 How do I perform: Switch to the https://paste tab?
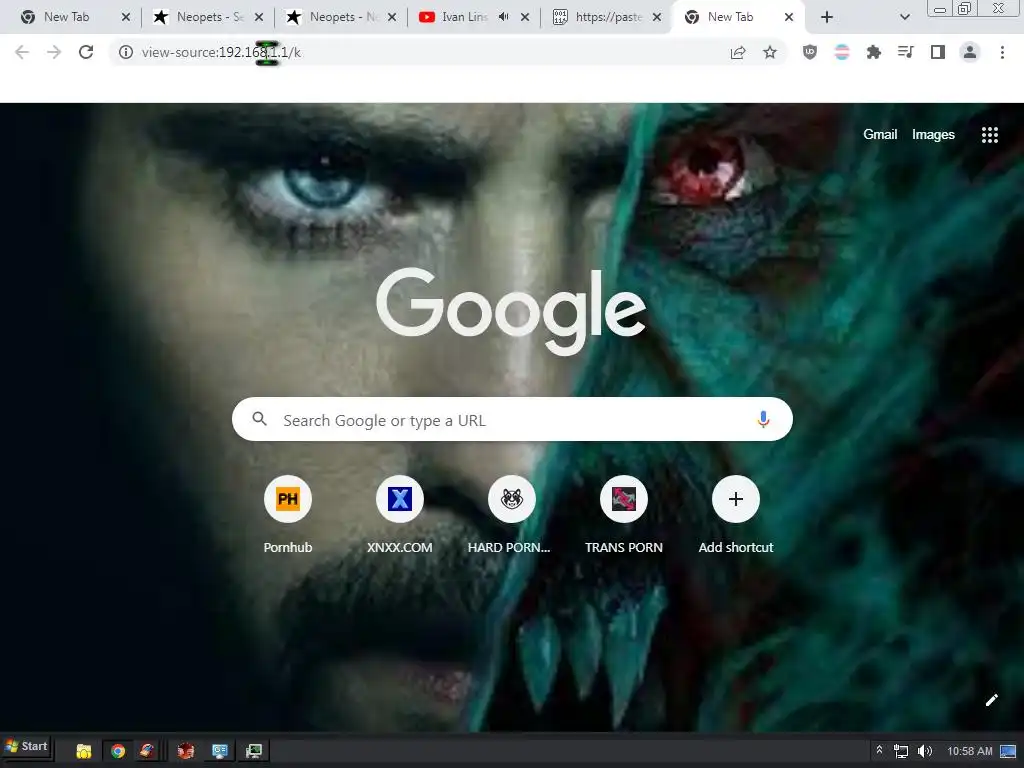(x=607, y=17)
